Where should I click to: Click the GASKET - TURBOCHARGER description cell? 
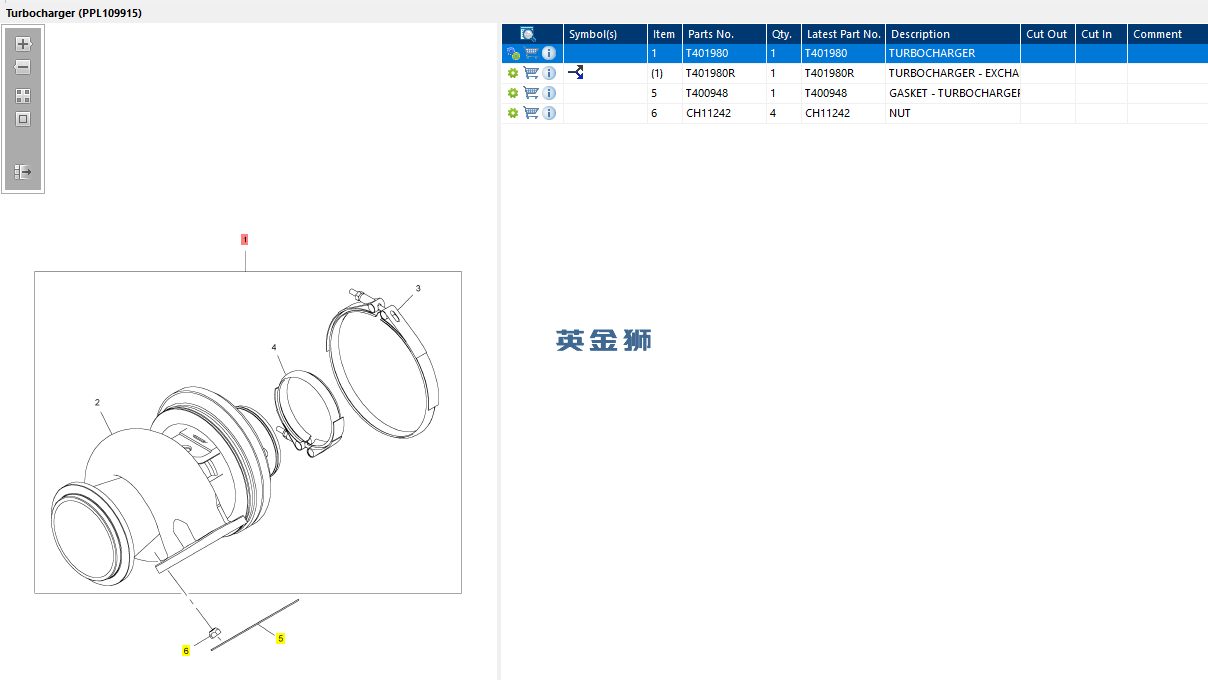click(x=953, y=93)
